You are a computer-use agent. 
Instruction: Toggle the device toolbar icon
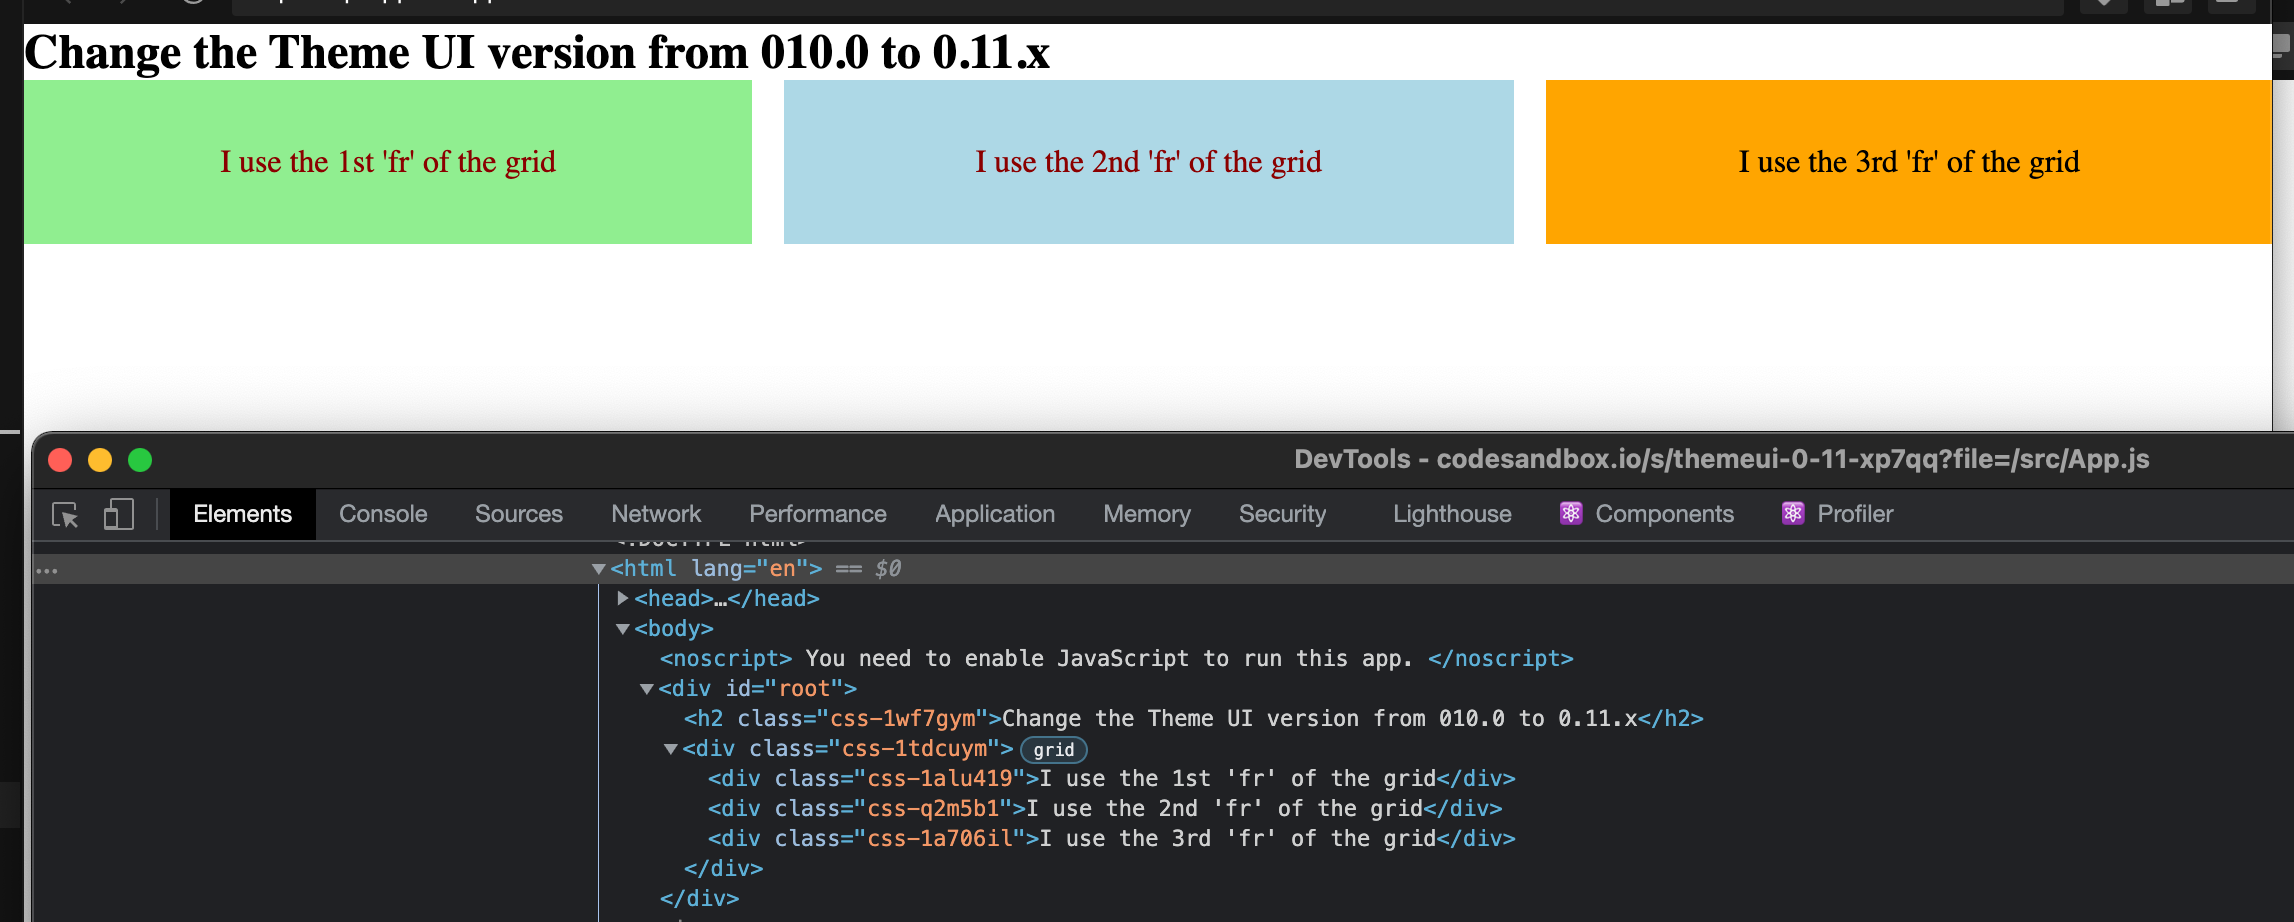click(118, 514)
